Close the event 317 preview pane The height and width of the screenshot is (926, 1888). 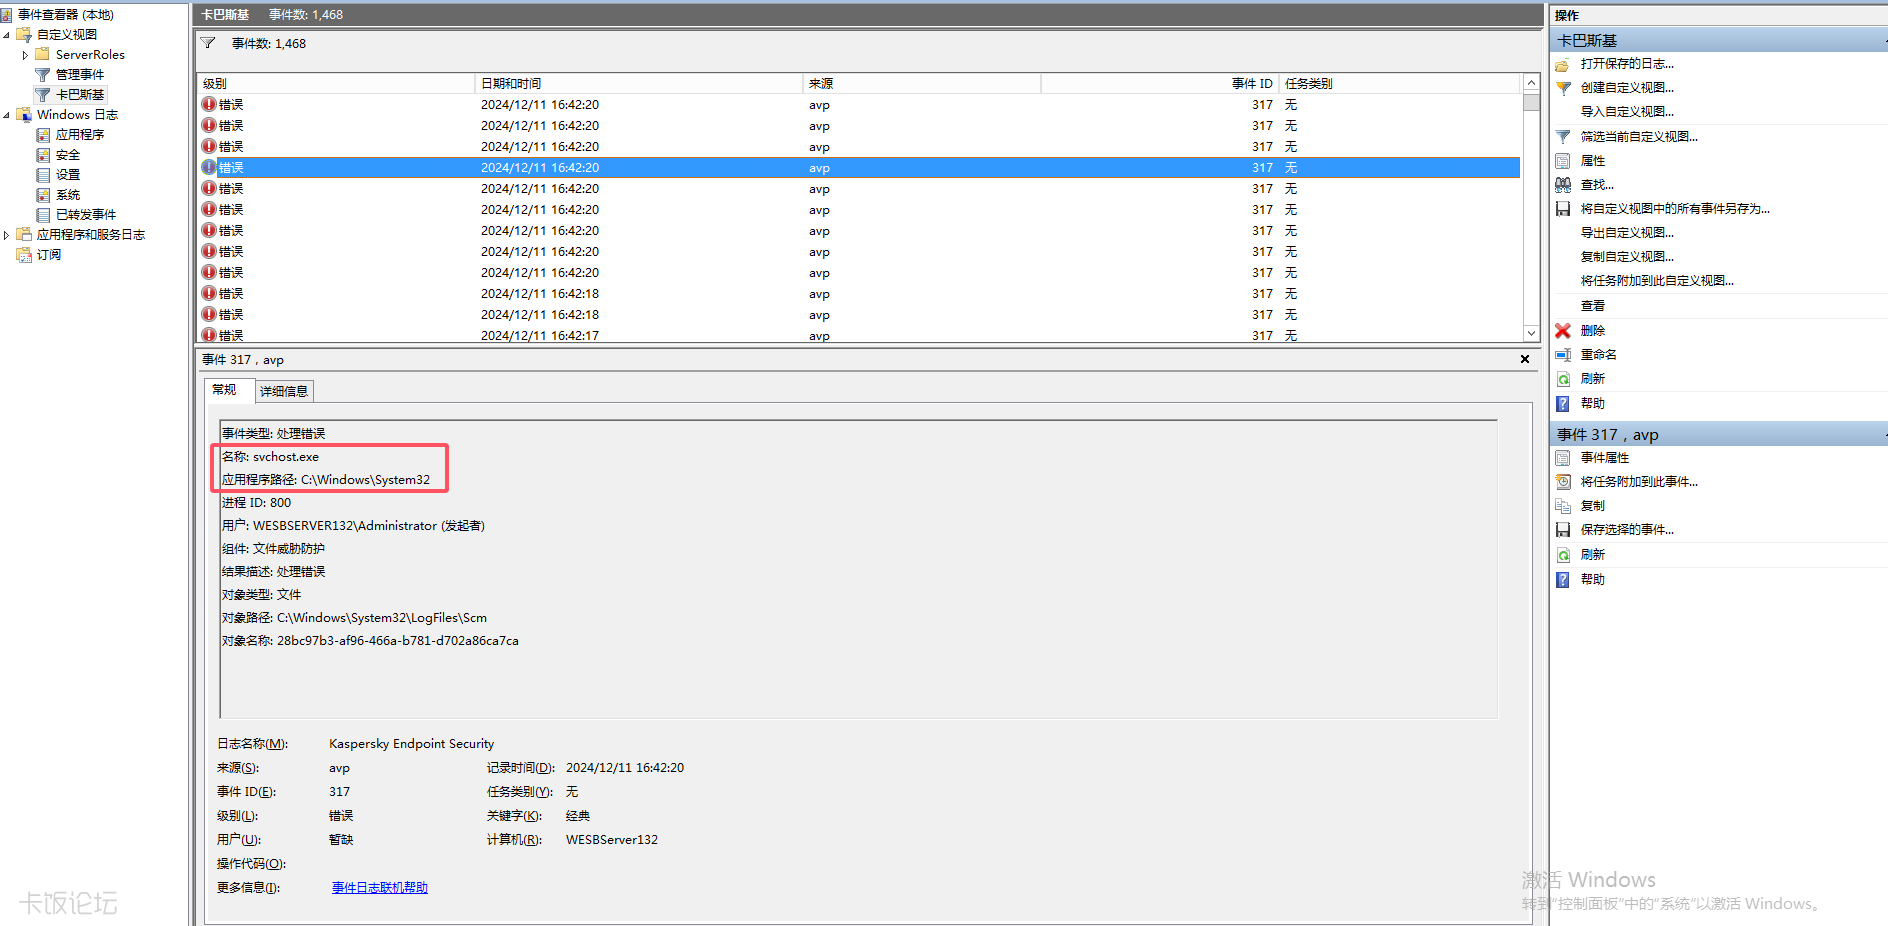pyautogui.click(x=1525, y=359)
